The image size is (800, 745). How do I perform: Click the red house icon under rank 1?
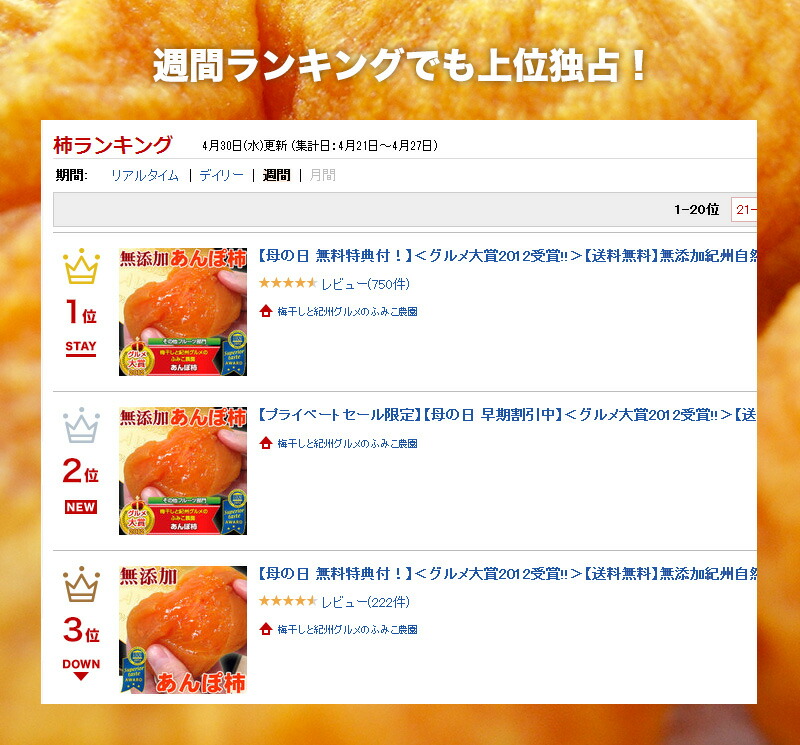coord(265,311)
